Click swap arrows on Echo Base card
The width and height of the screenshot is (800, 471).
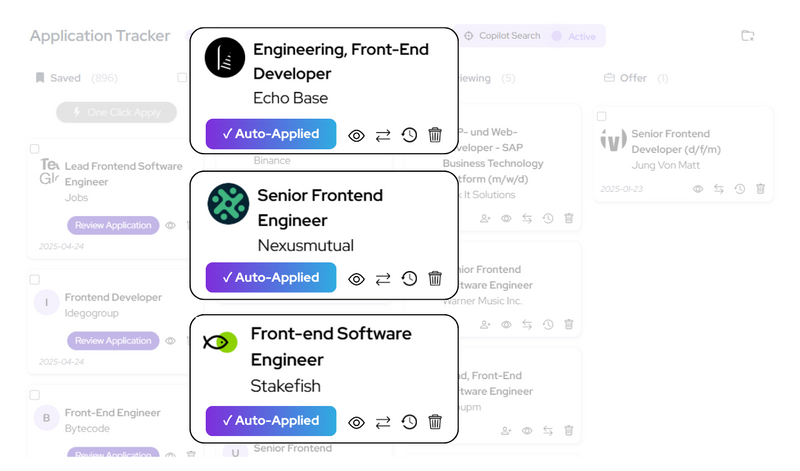383,135
